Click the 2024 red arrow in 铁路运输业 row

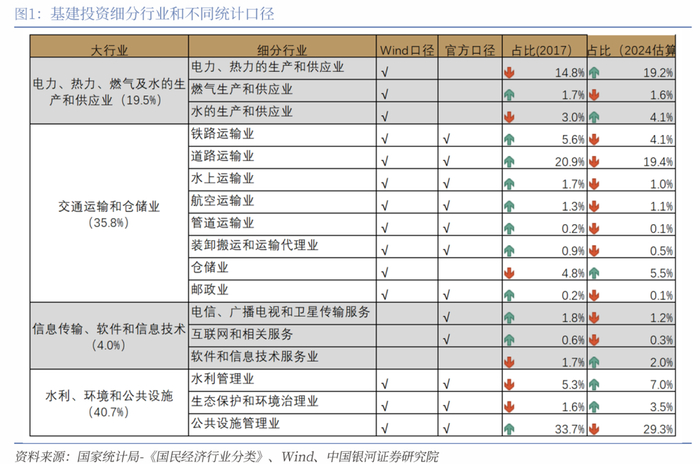pyautogui.click(x=594, y=139)
